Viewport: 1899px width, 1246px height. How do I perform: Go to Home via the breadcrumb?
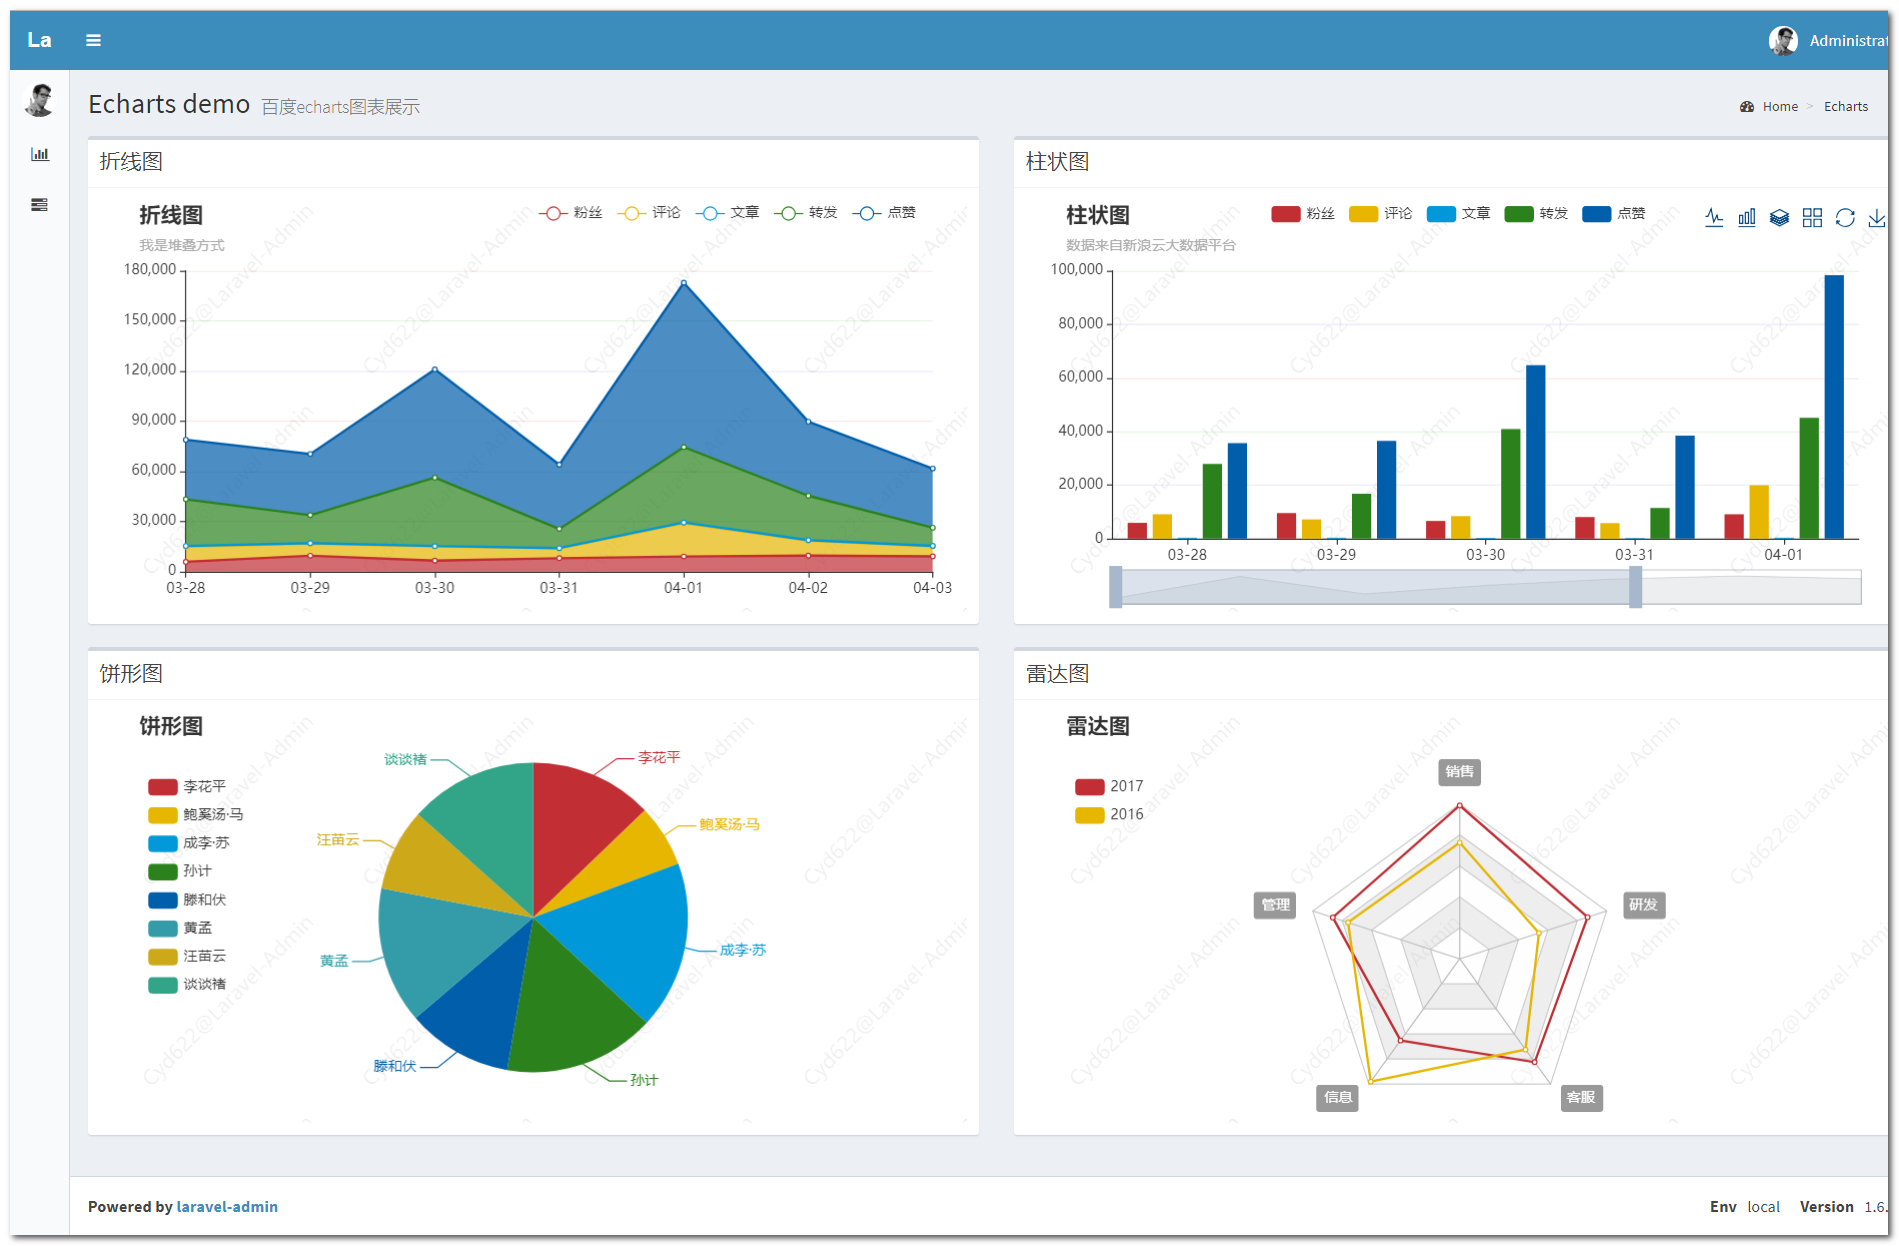1780,107
